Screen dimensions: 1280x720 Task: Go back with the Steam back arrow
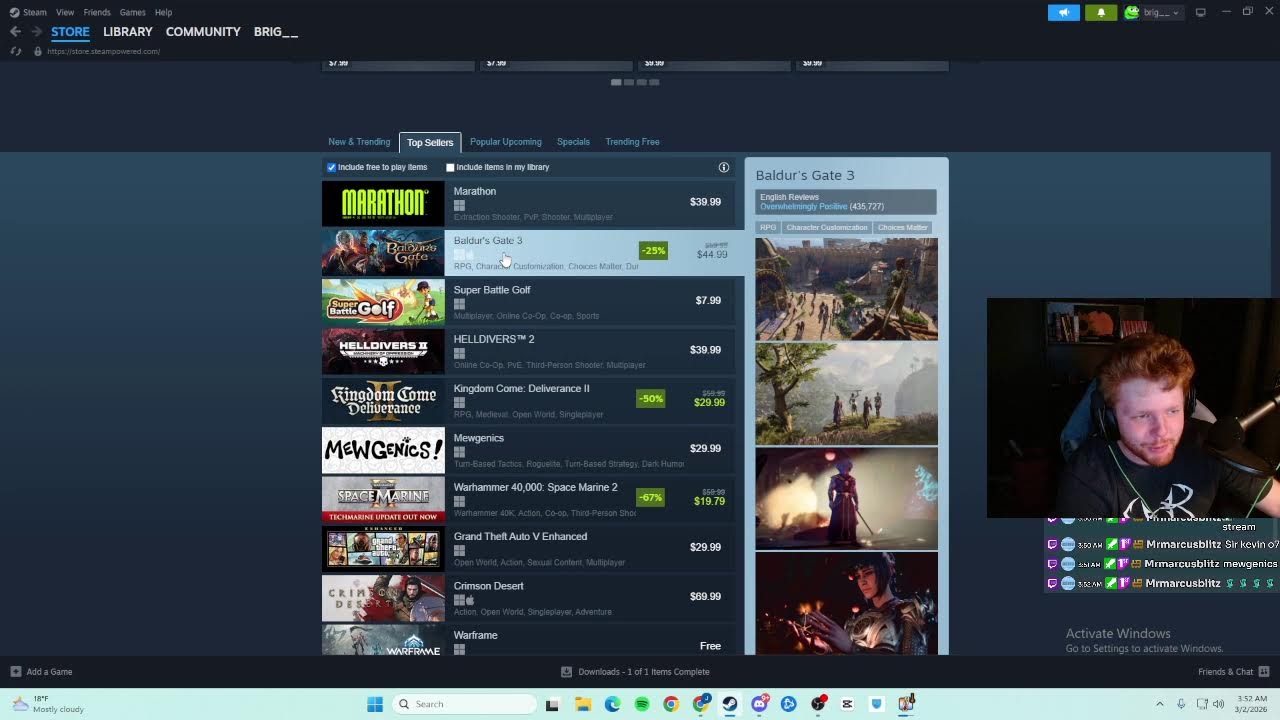pyautogui.click(x=15, y=32)
